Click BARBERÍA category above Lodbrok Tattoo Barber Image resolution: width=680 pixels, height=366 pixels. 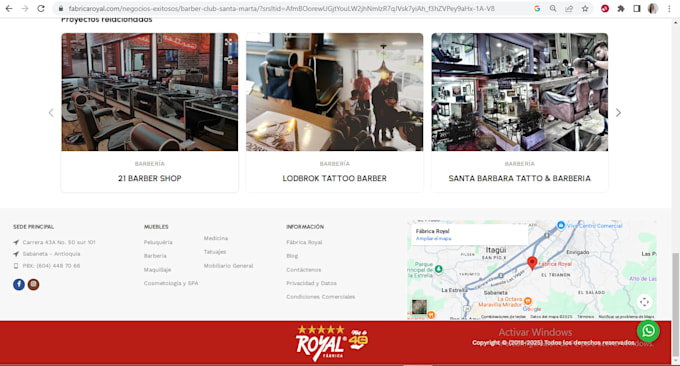tap(334, 163)
